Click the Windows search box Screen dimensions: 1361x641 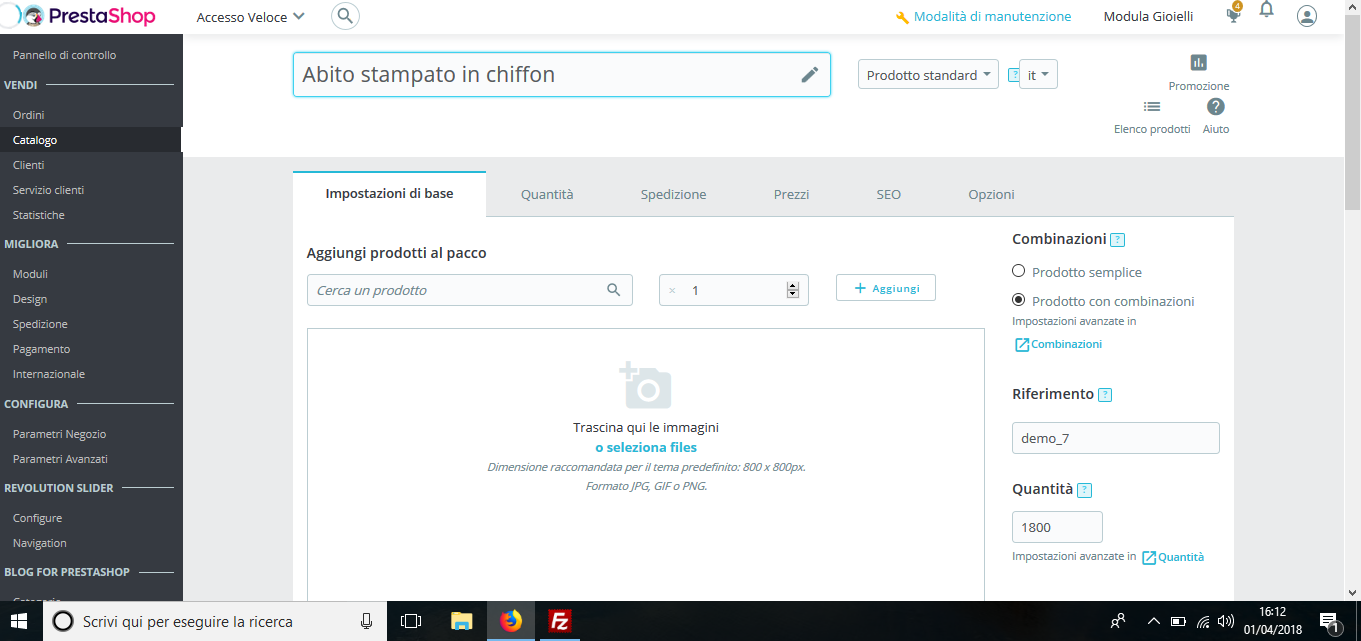tap(214, 621)
